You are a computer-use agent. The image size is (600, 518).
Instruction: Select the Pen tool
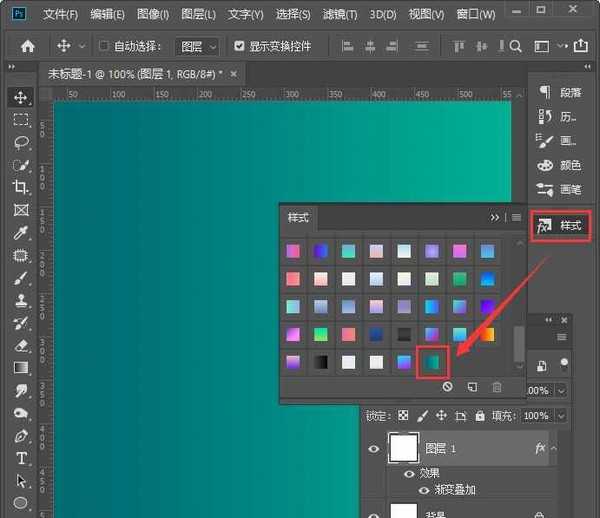[20, 436]
